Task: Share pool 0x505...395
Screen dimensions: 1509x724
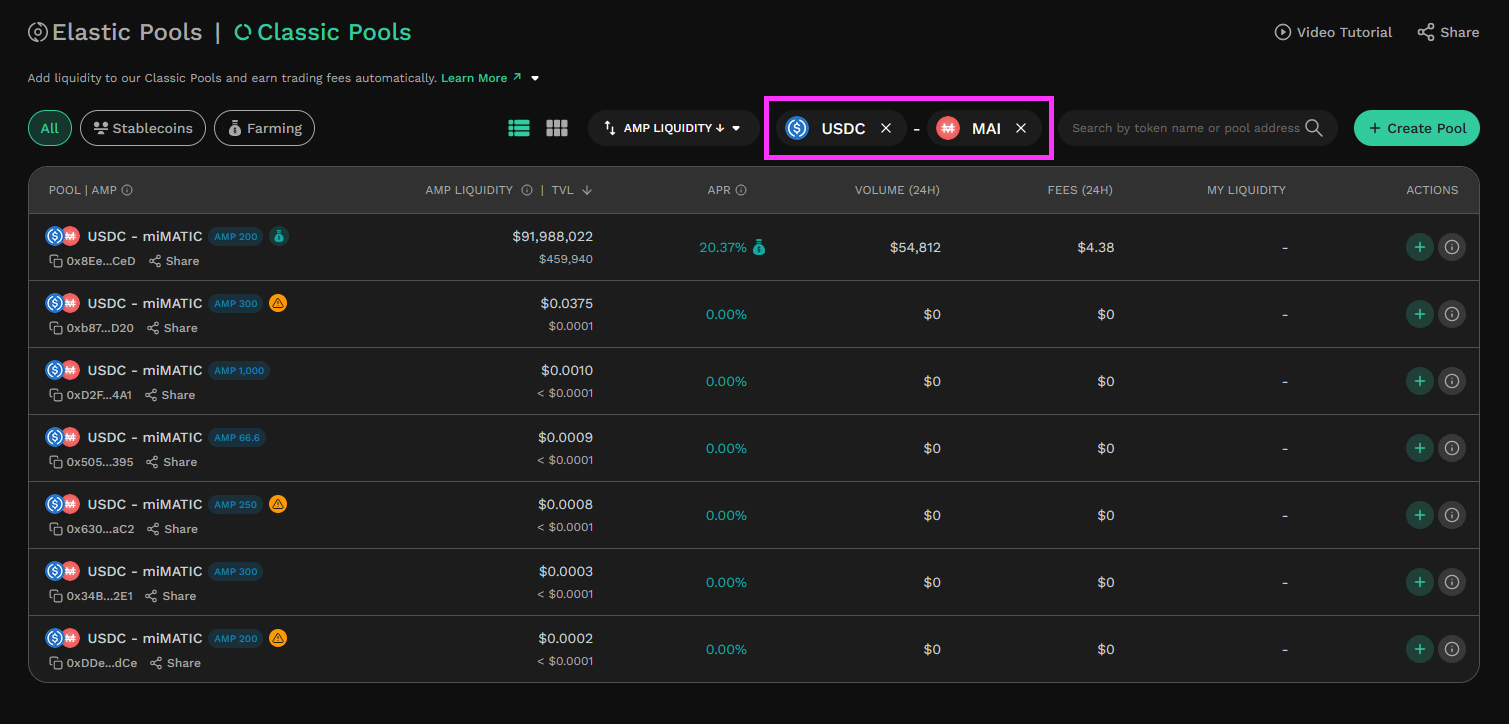Action: pos(172,462)
